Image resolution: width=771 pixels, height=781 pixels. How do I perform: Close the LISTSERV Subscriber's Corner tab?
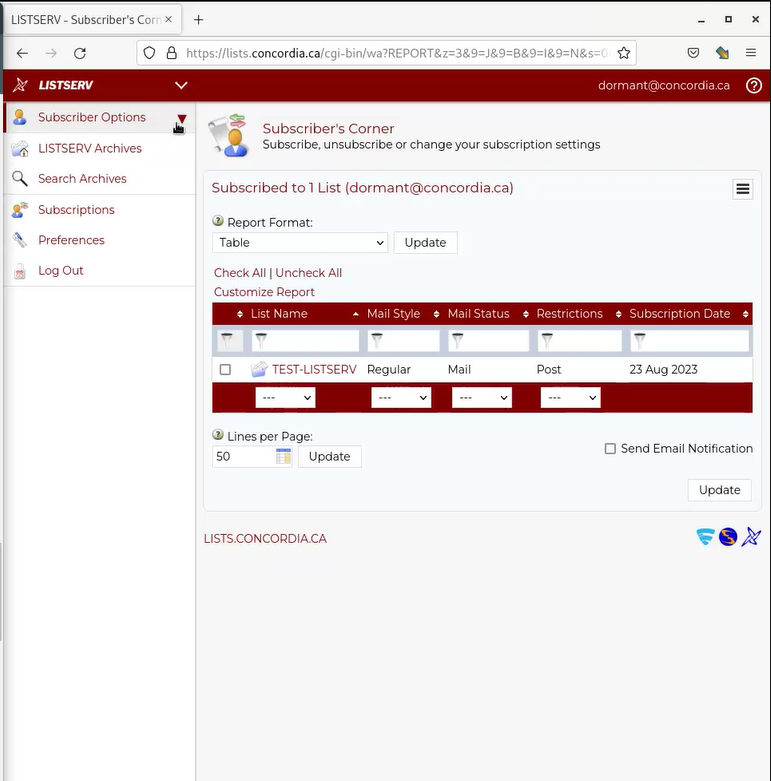168,19
